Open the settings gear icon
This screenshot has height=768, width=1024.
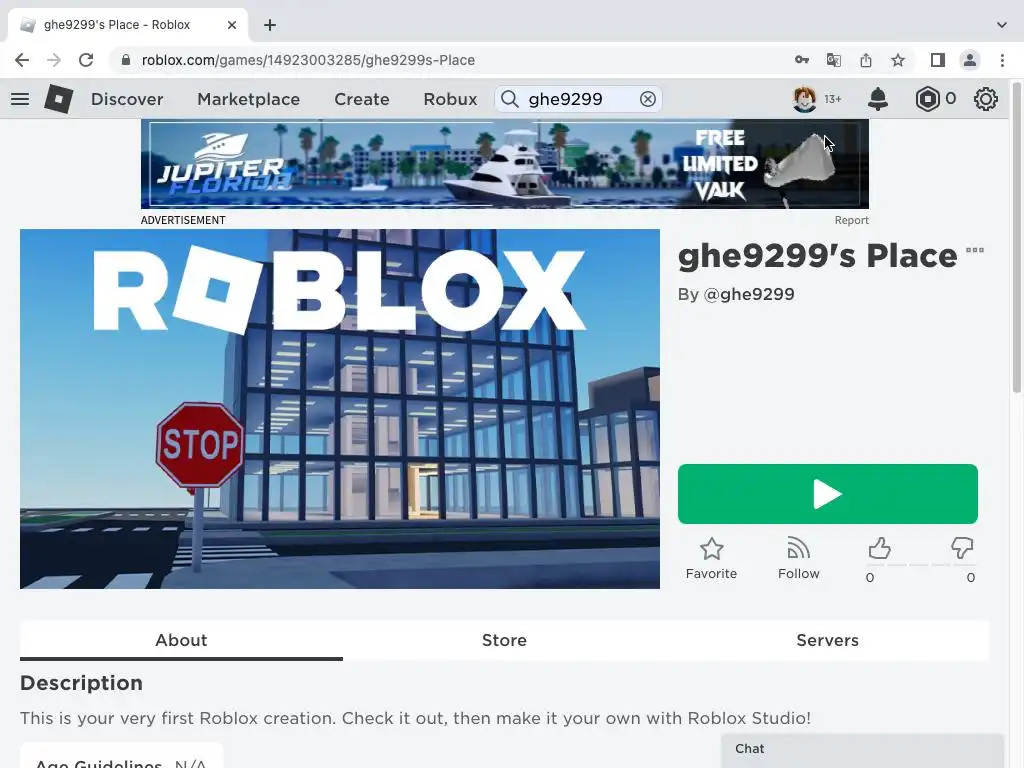pyautogui.click(x=985, y=99)
